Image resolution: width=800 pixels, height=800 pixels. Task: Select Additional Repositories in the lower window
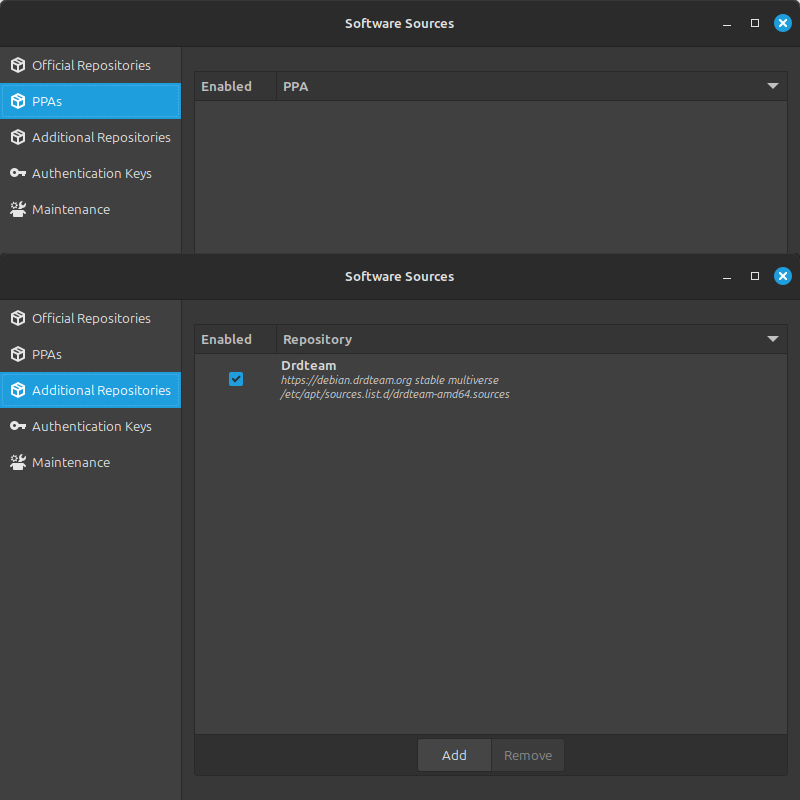[90, 390]
